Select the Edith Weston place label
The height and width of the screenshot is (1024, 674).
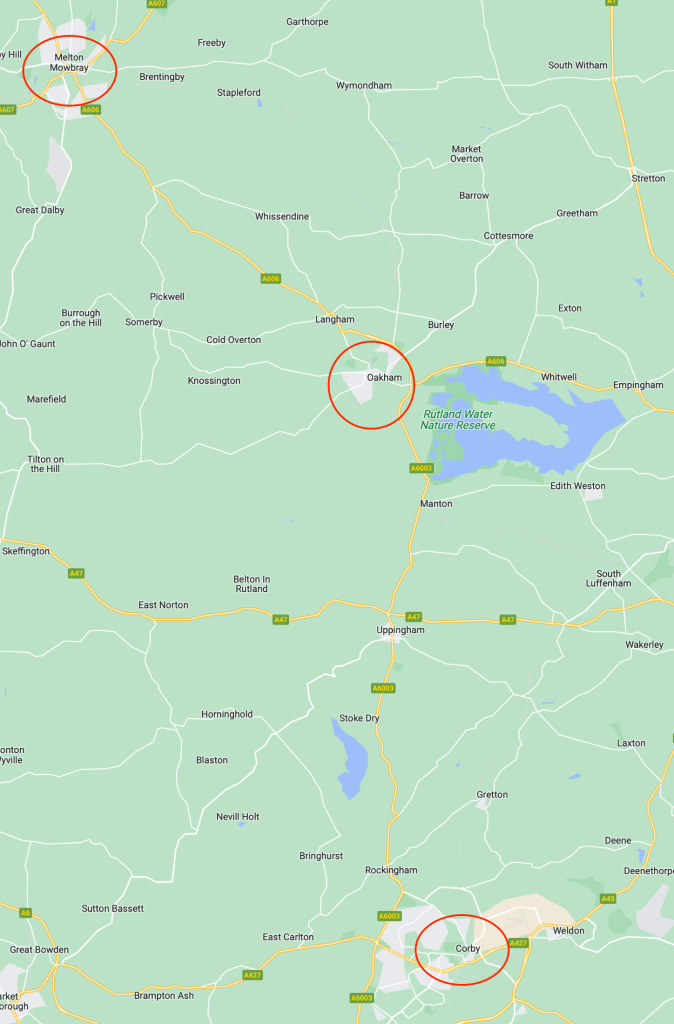click(x=578, y=485)
